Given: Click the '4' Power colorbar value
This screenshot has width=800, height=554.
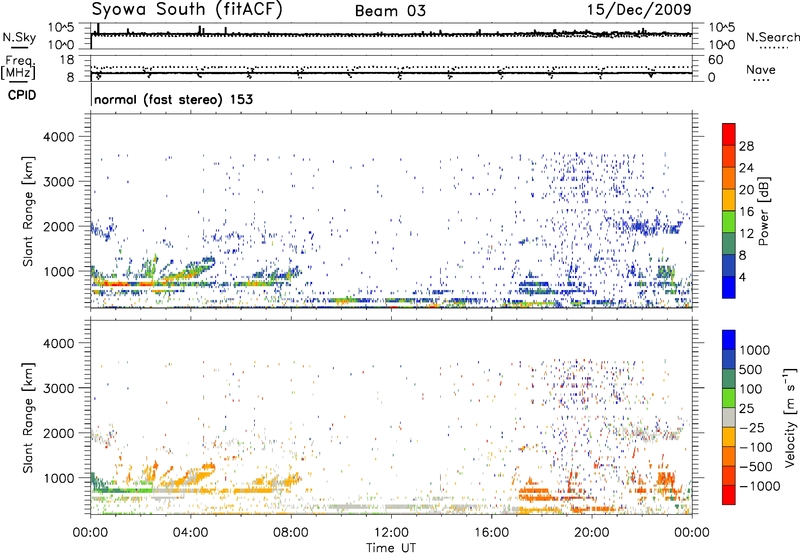Looking at the screenshot, I should tap(742, 278).
